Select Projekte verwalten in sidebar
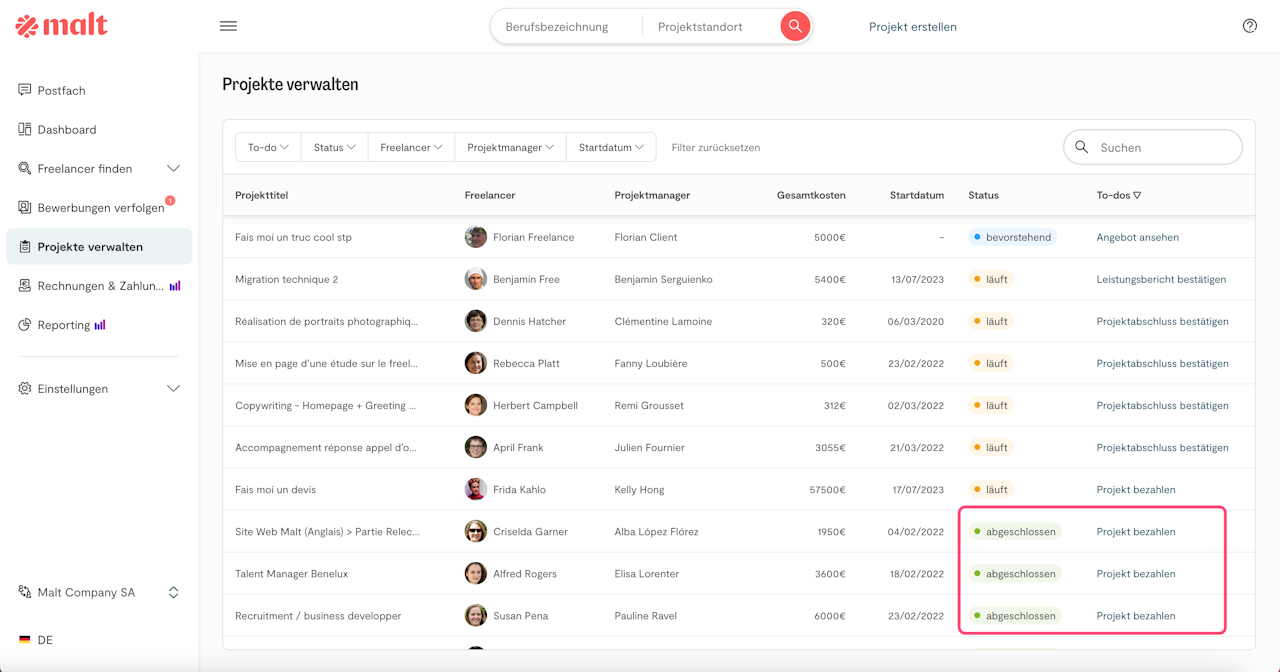 pos(90,247)
